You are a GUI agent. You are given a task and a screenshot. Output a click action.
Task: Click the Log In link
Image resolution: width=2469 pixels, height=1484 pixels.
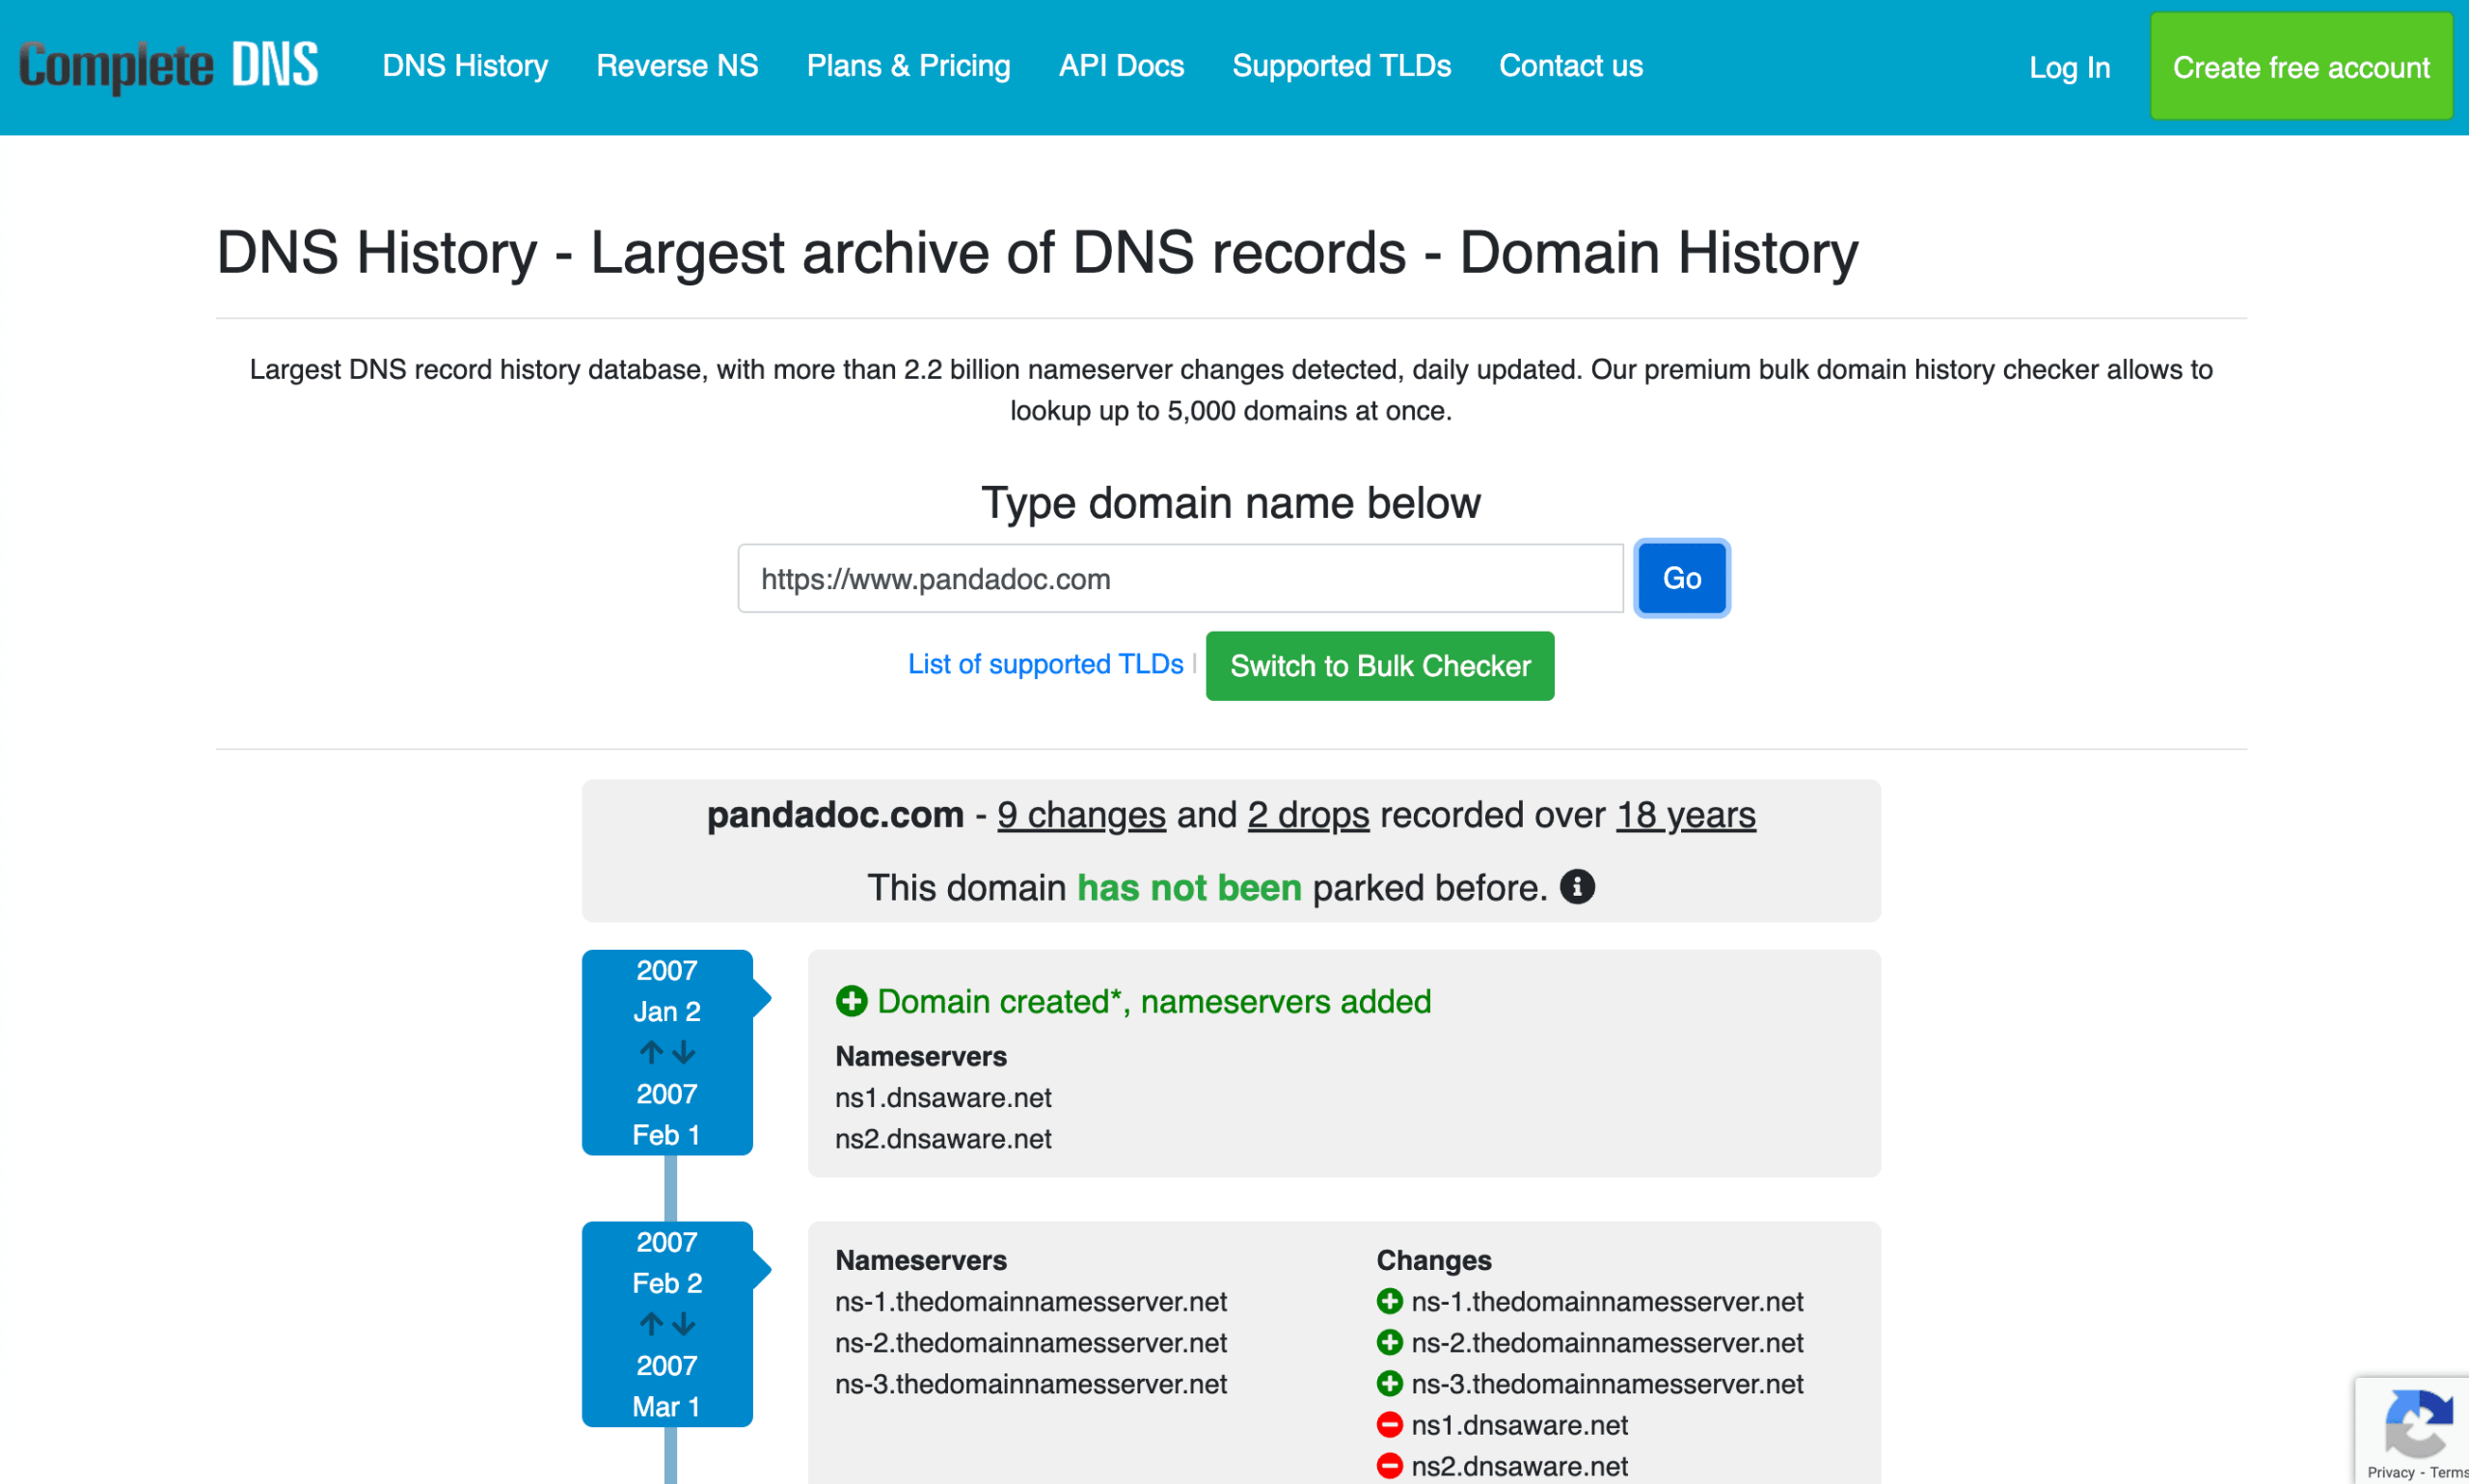2069,68
